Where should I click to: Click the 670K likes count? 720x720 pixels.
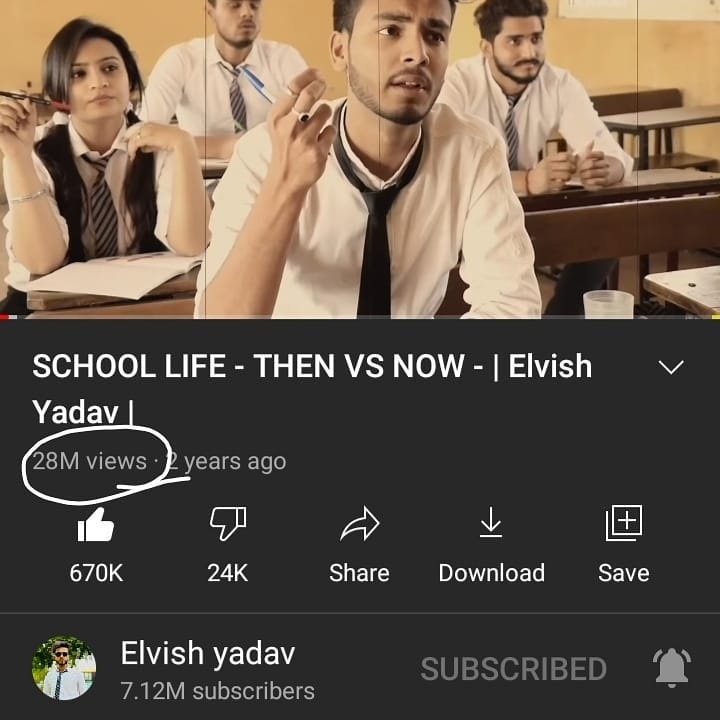coord(96,573)
